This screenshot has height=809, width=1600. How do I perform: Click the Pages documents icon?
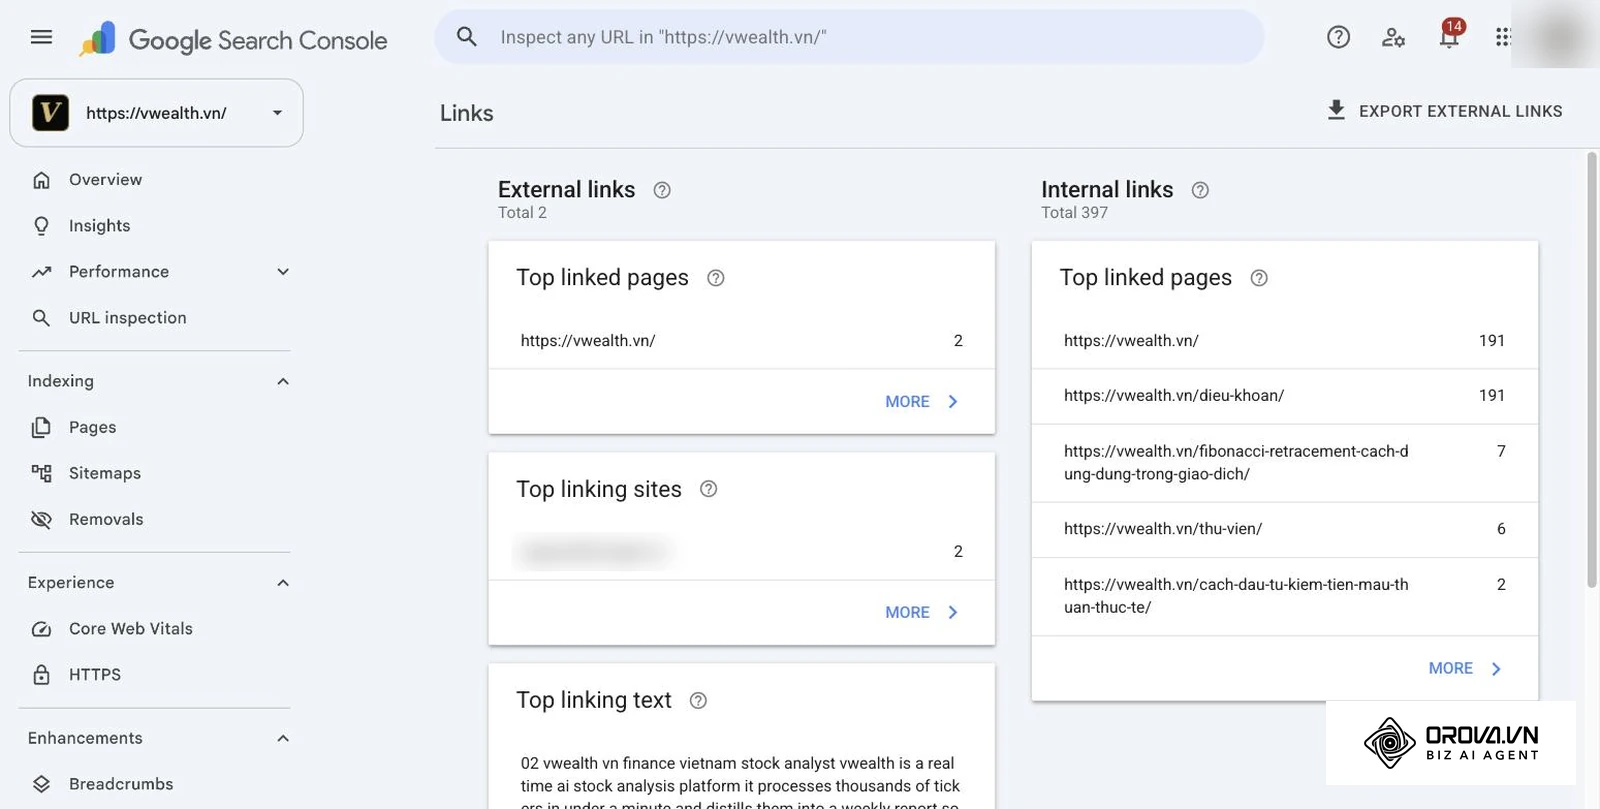[41, 427]
